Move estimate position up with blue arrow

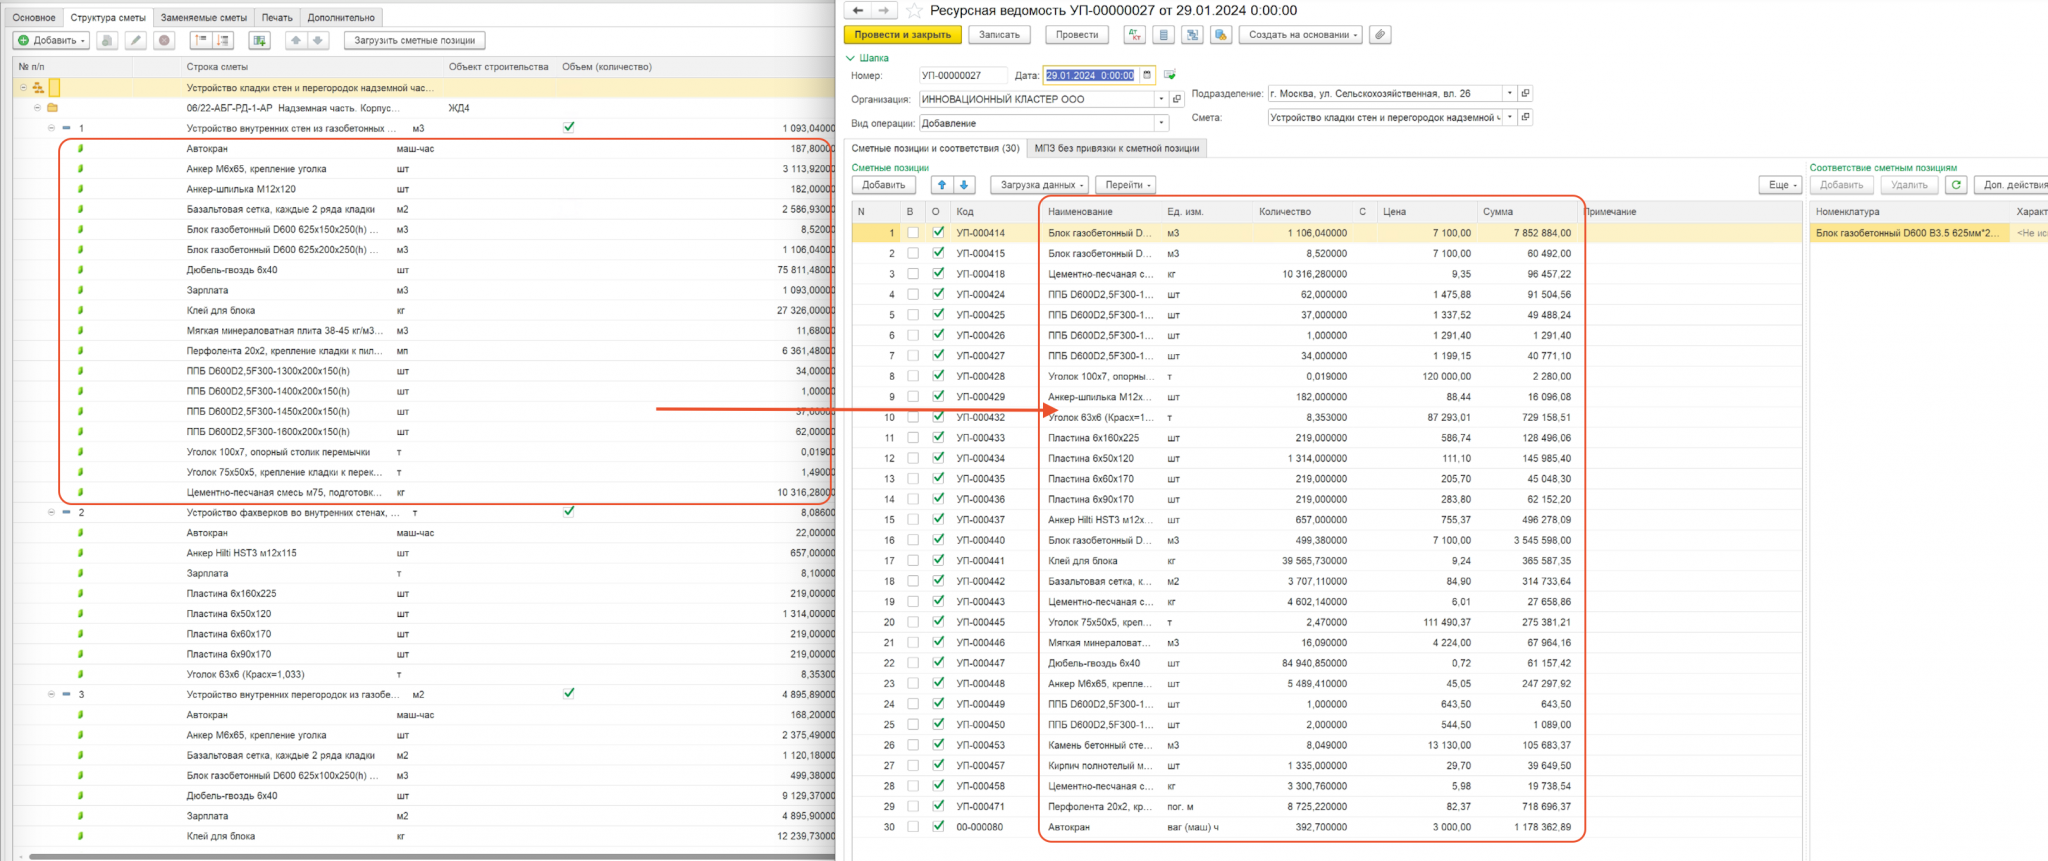942,185
